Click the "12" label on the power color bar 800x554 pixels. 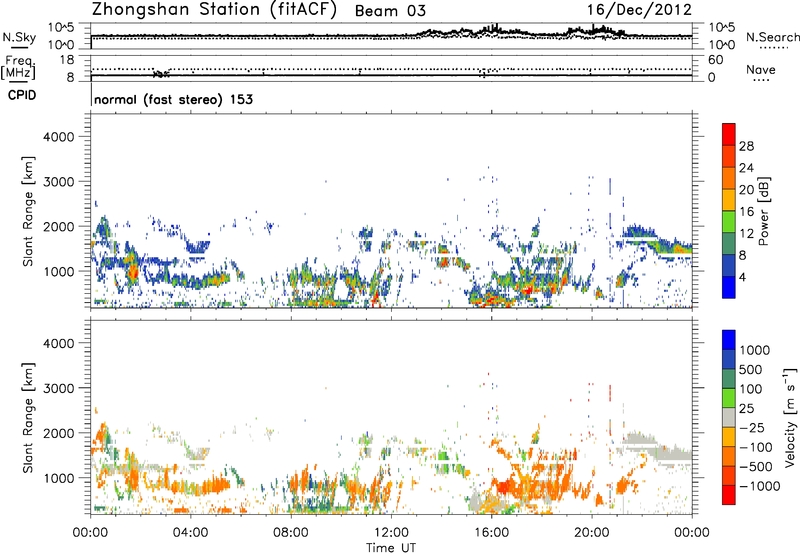click(746, 234)
